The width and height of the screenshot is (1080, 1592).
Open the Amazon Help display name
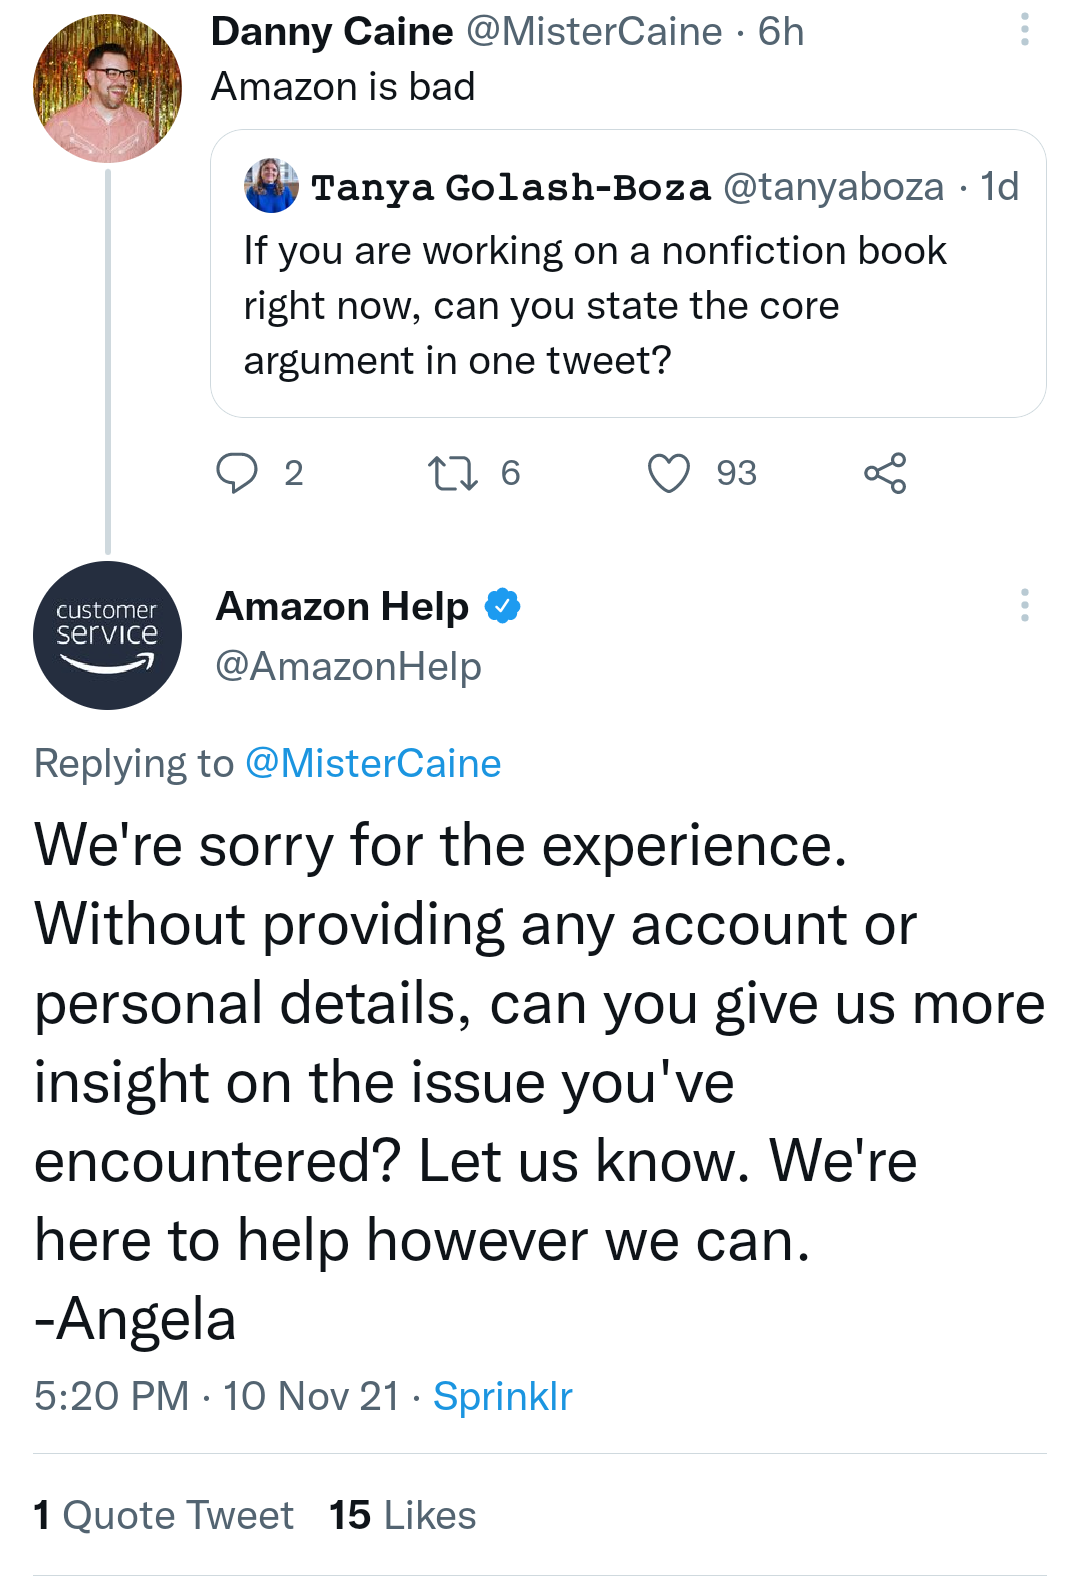[342, 606]
